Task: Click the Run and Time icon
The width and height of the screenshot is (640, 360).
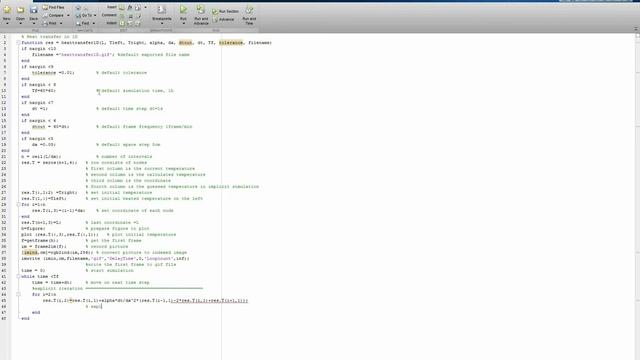Action: click(249, 9)
